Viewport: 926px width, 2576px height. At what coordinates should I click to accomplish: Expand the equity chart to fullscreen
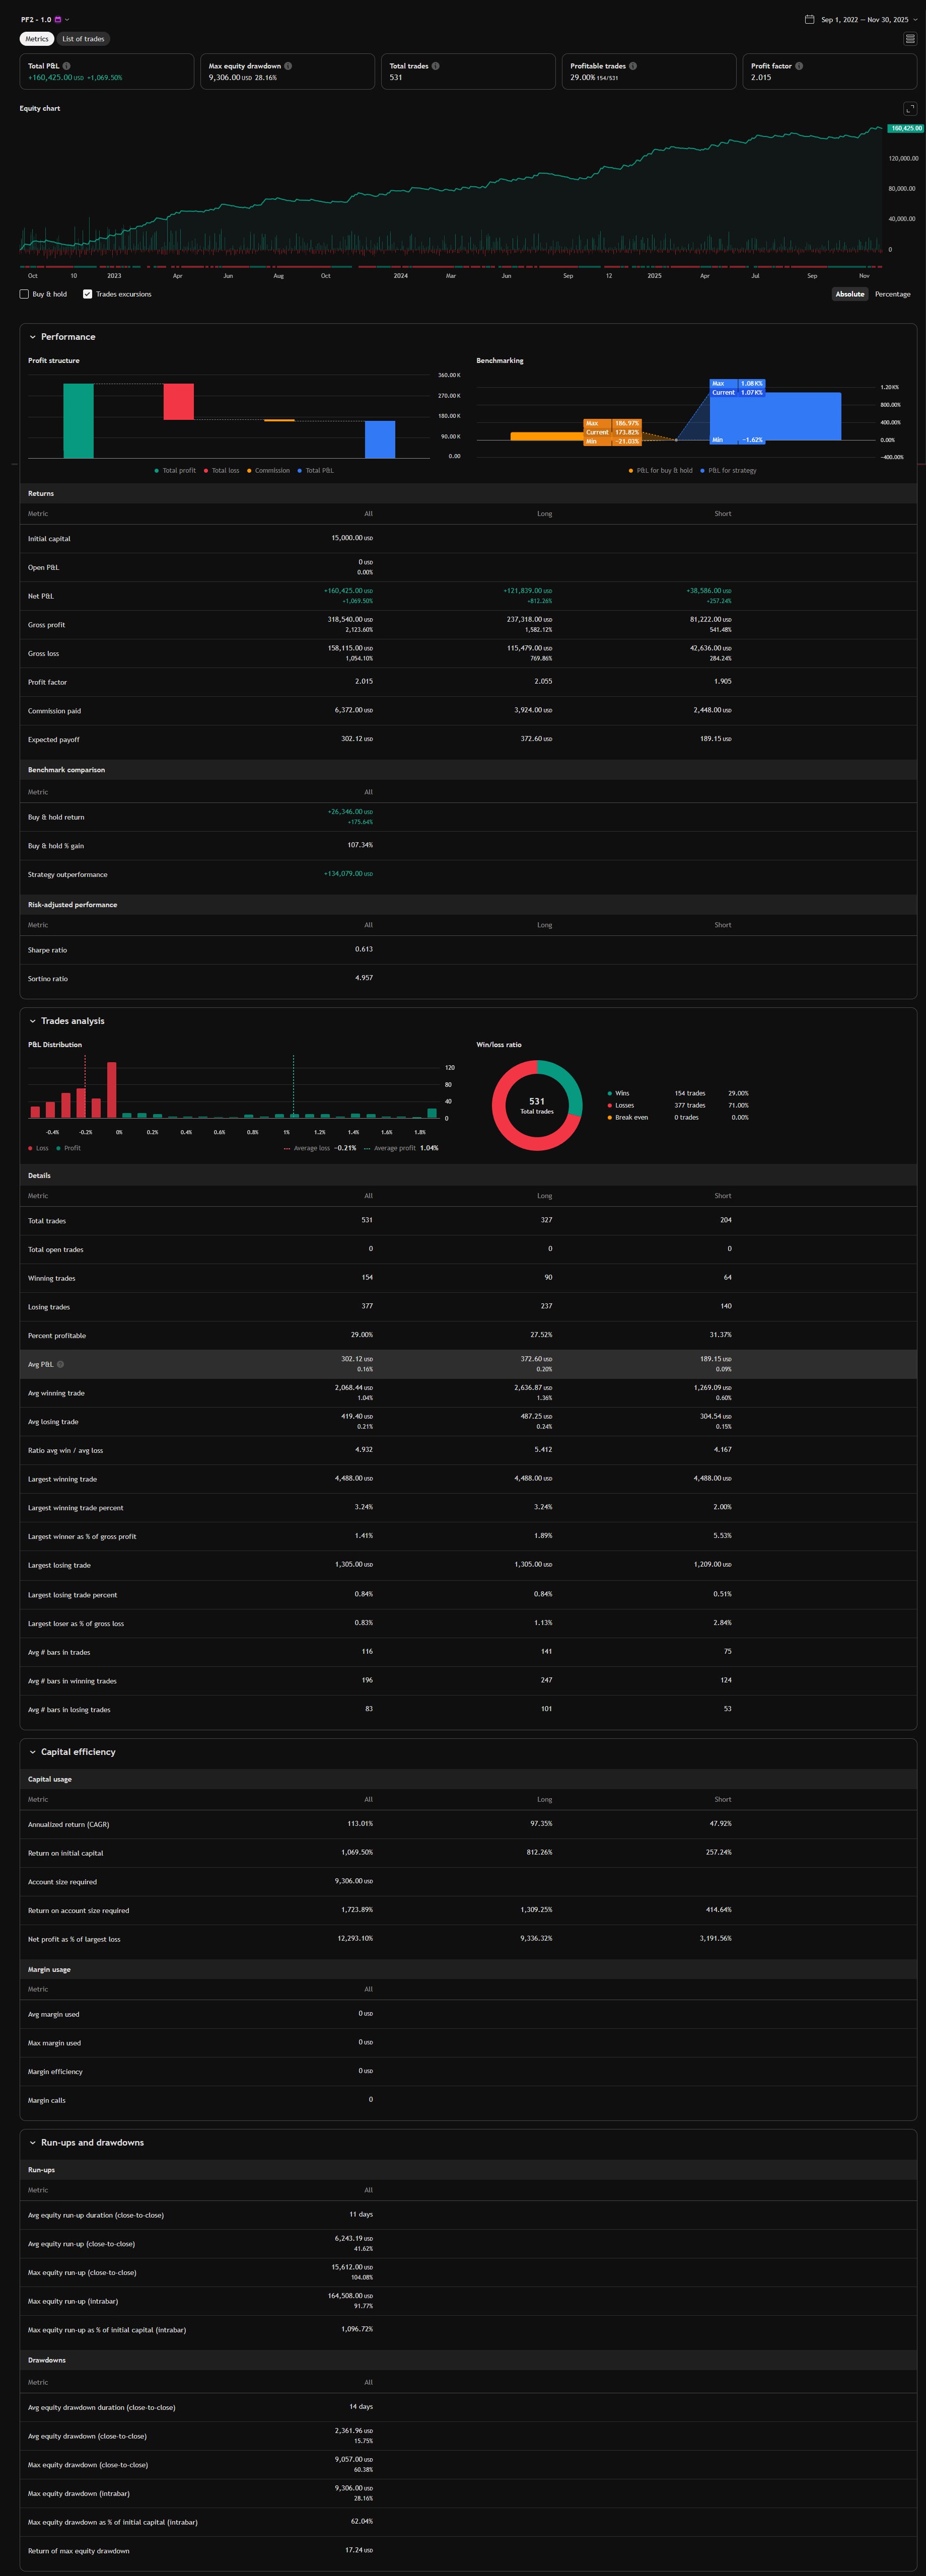(x=909, y=109)
